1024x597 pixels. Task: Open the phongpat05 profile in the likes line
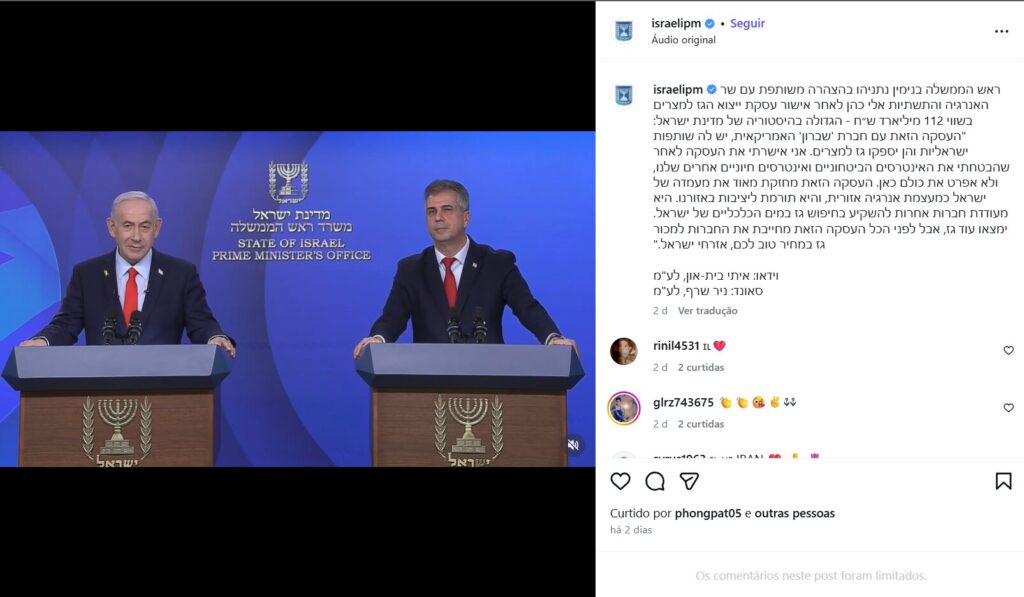(x=708, y=513)
